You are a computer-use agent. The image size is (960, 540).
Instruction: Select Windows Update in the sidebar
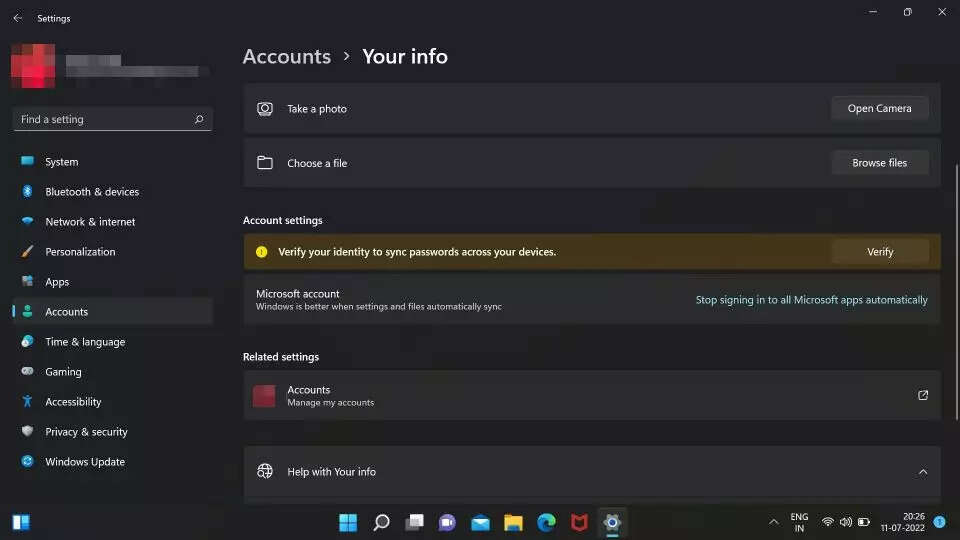85,462
